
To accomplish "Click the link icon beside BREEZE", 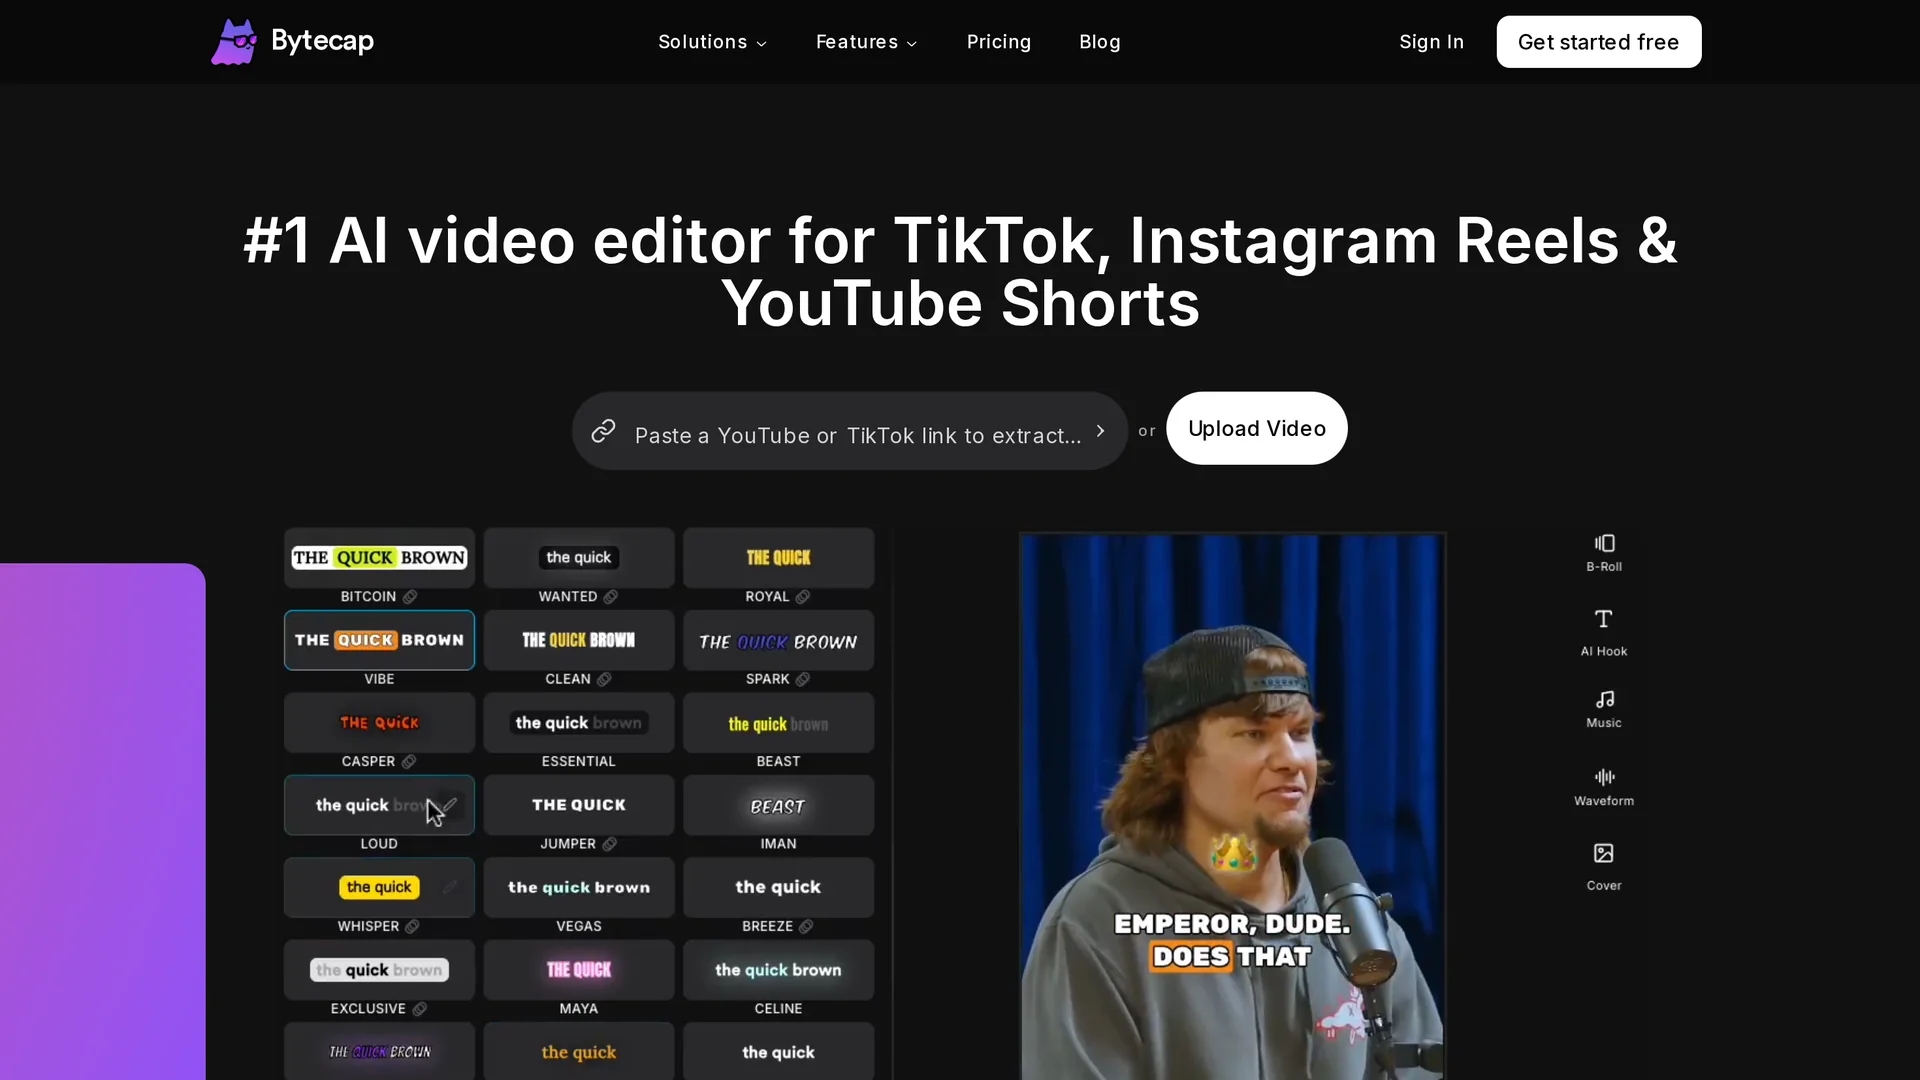I will 806,927.
